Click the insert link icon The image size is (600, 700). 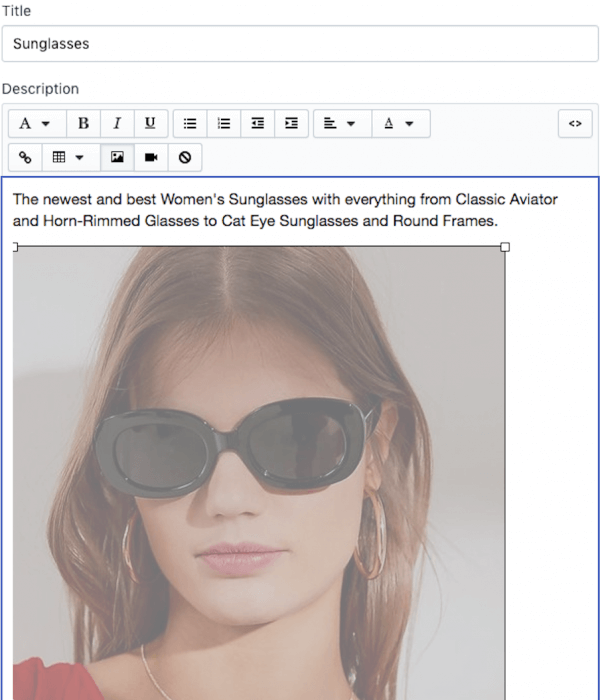pos(25,158)
